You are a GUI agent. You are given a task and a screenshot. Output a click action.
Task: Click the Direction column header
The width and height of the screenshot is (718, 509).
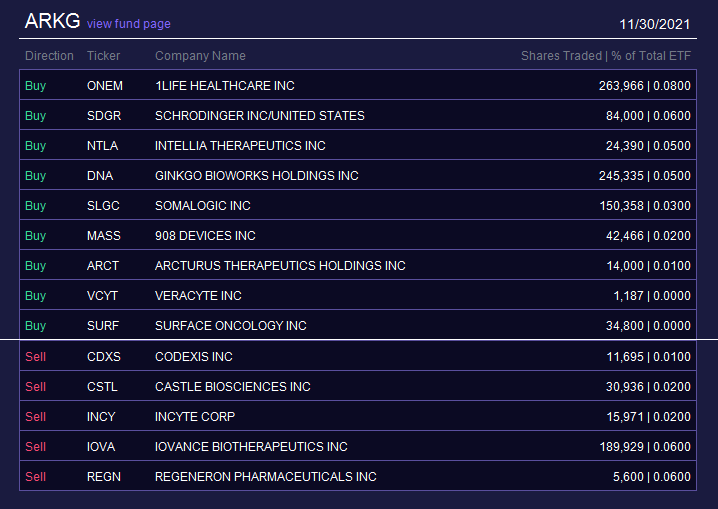click(49, 56)
